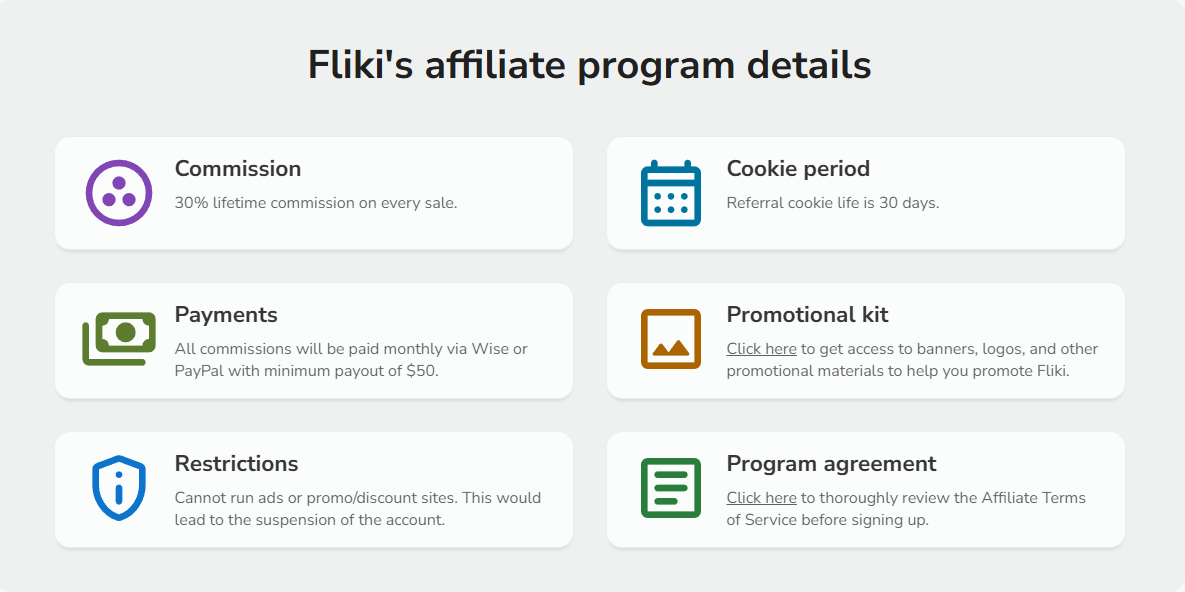Click the '30% lifetime commission' description text
Viewport: 1185px width, 592px height.
[x=316, y=203]
